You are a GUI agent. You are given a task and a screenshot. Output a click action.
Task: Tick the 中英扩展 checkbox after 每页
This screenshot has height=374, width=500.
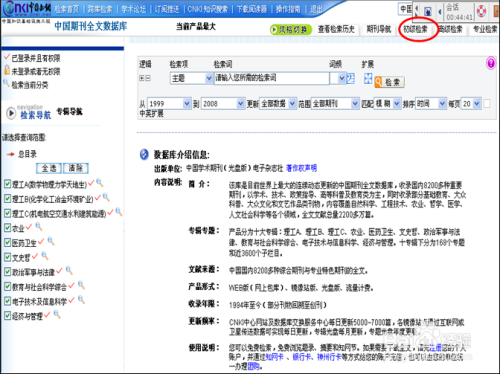tap(487, 104)
